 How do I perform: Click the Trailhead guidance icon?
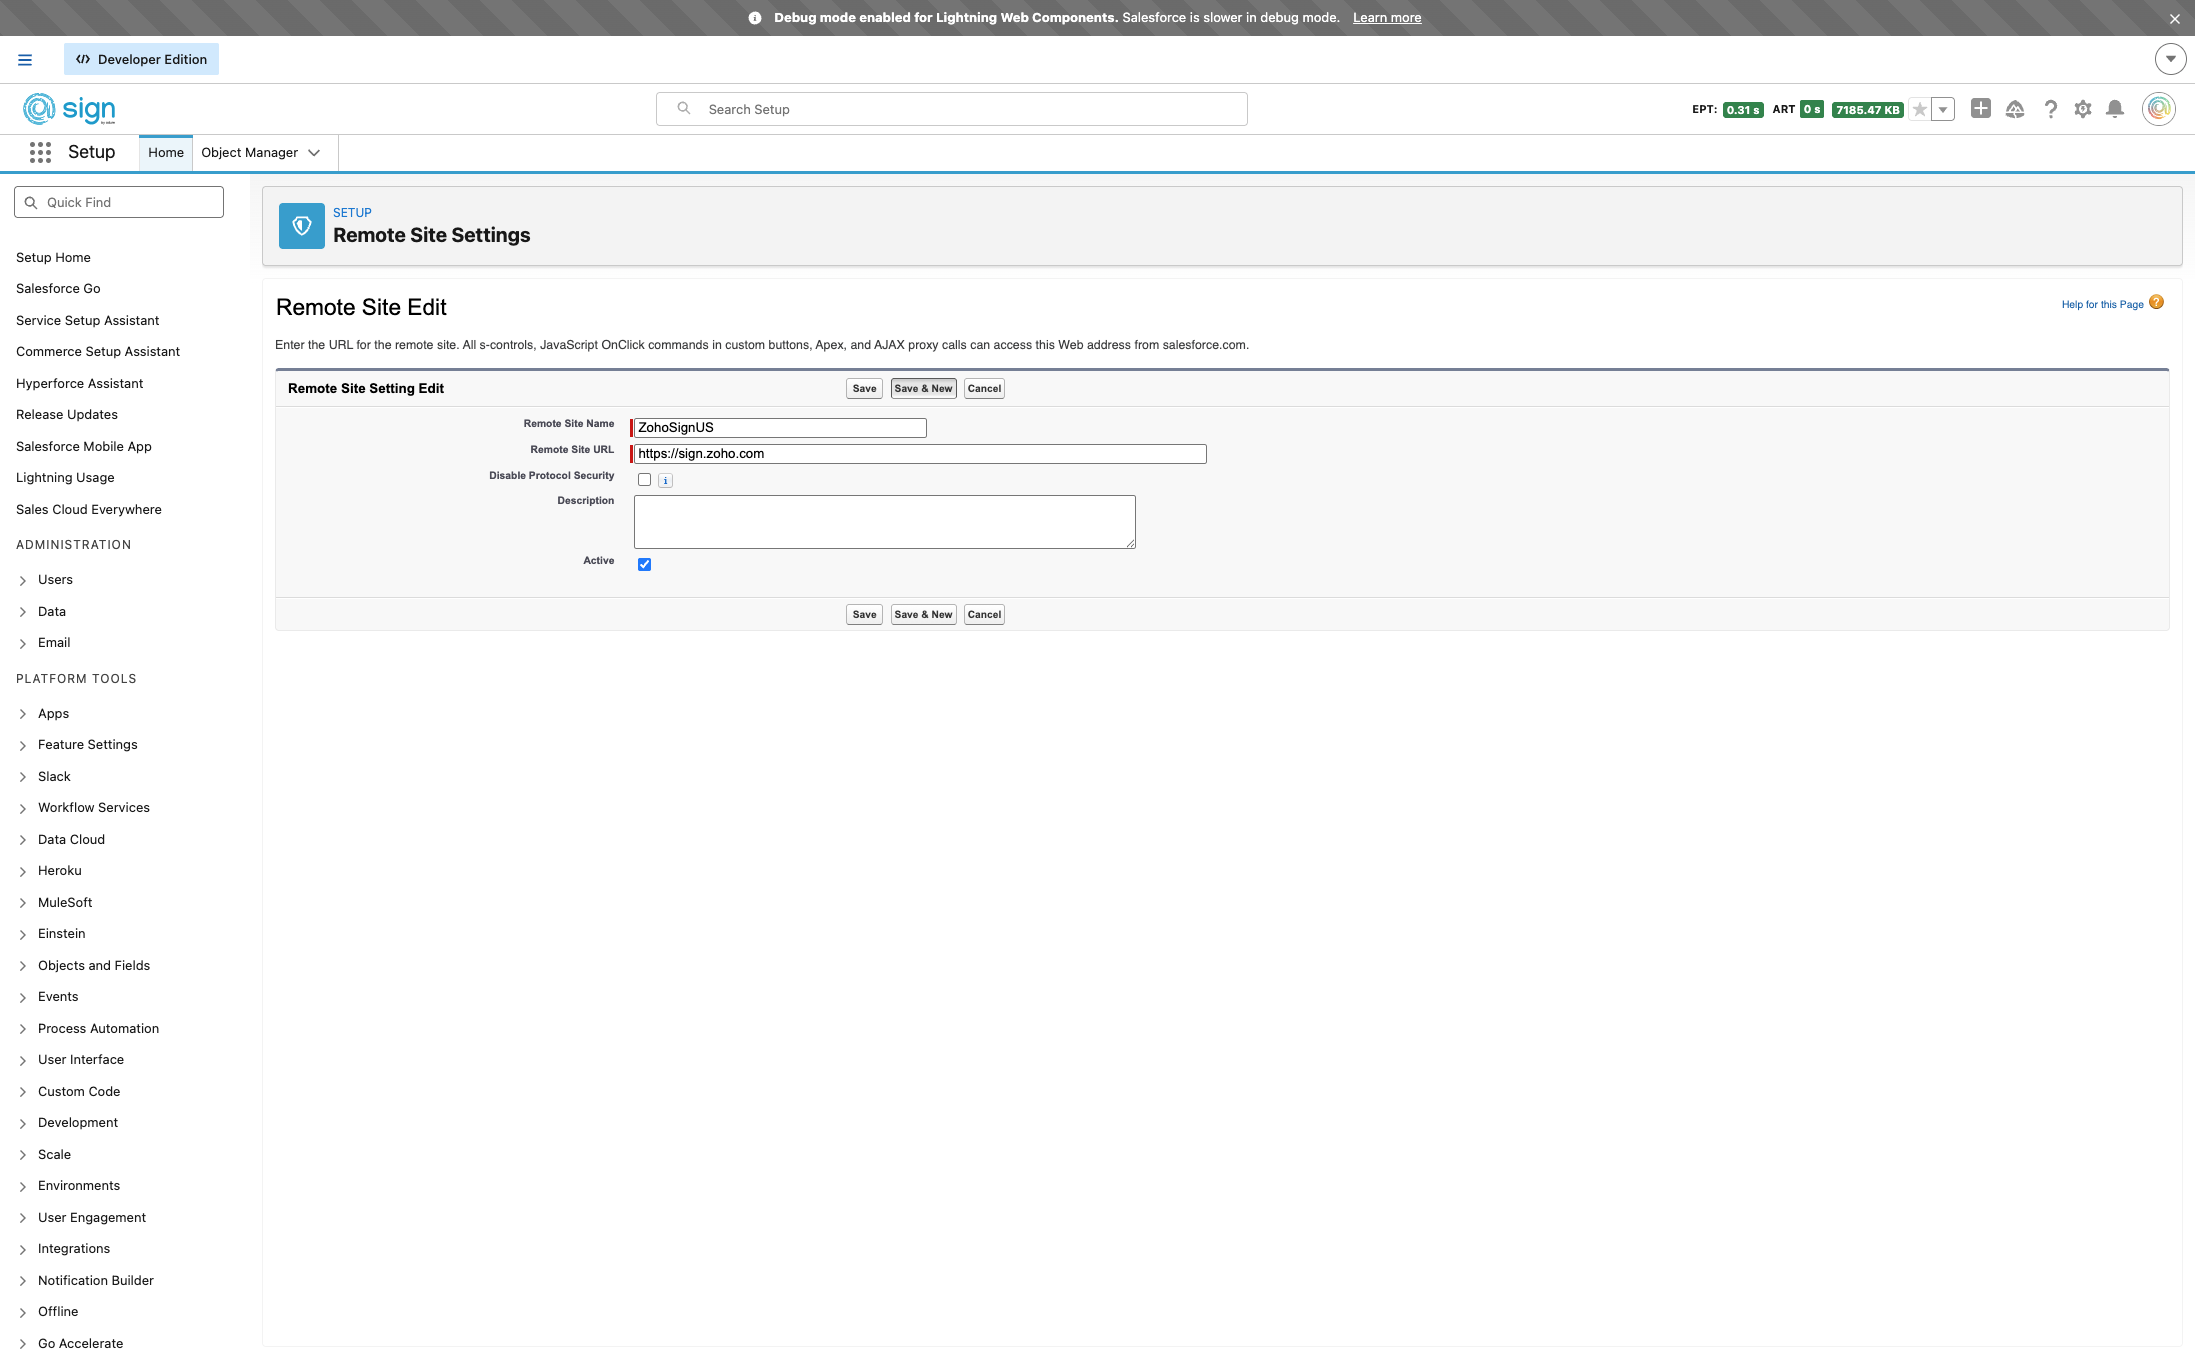tap(2014, 109)
